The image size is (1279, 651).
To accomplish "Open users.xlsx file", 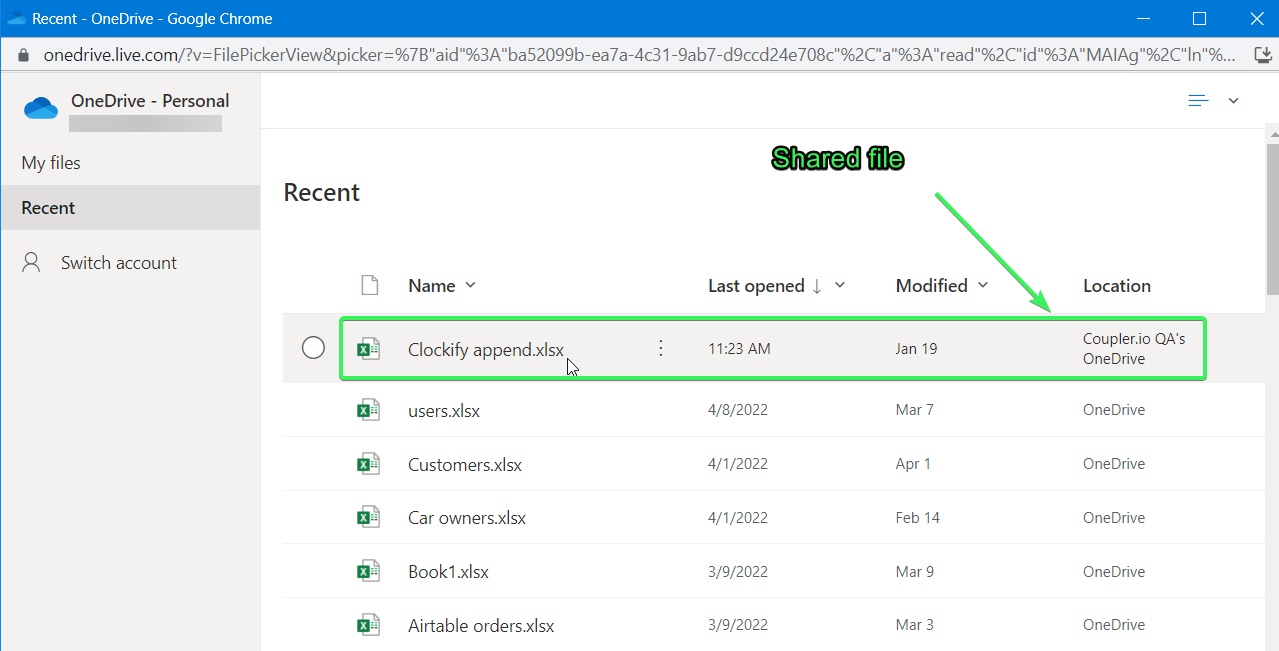I will coord(444,411).
